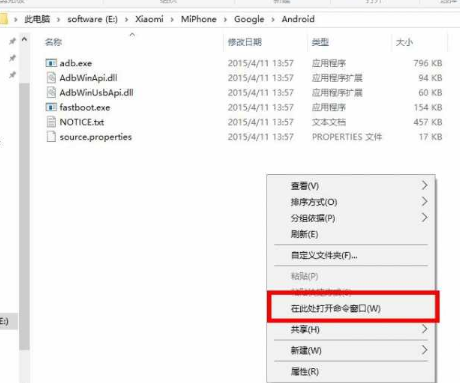This screenshot has height=383, width=460.
Task: Click the 796 KB size of adb.exe
Action: click(428, 63)
